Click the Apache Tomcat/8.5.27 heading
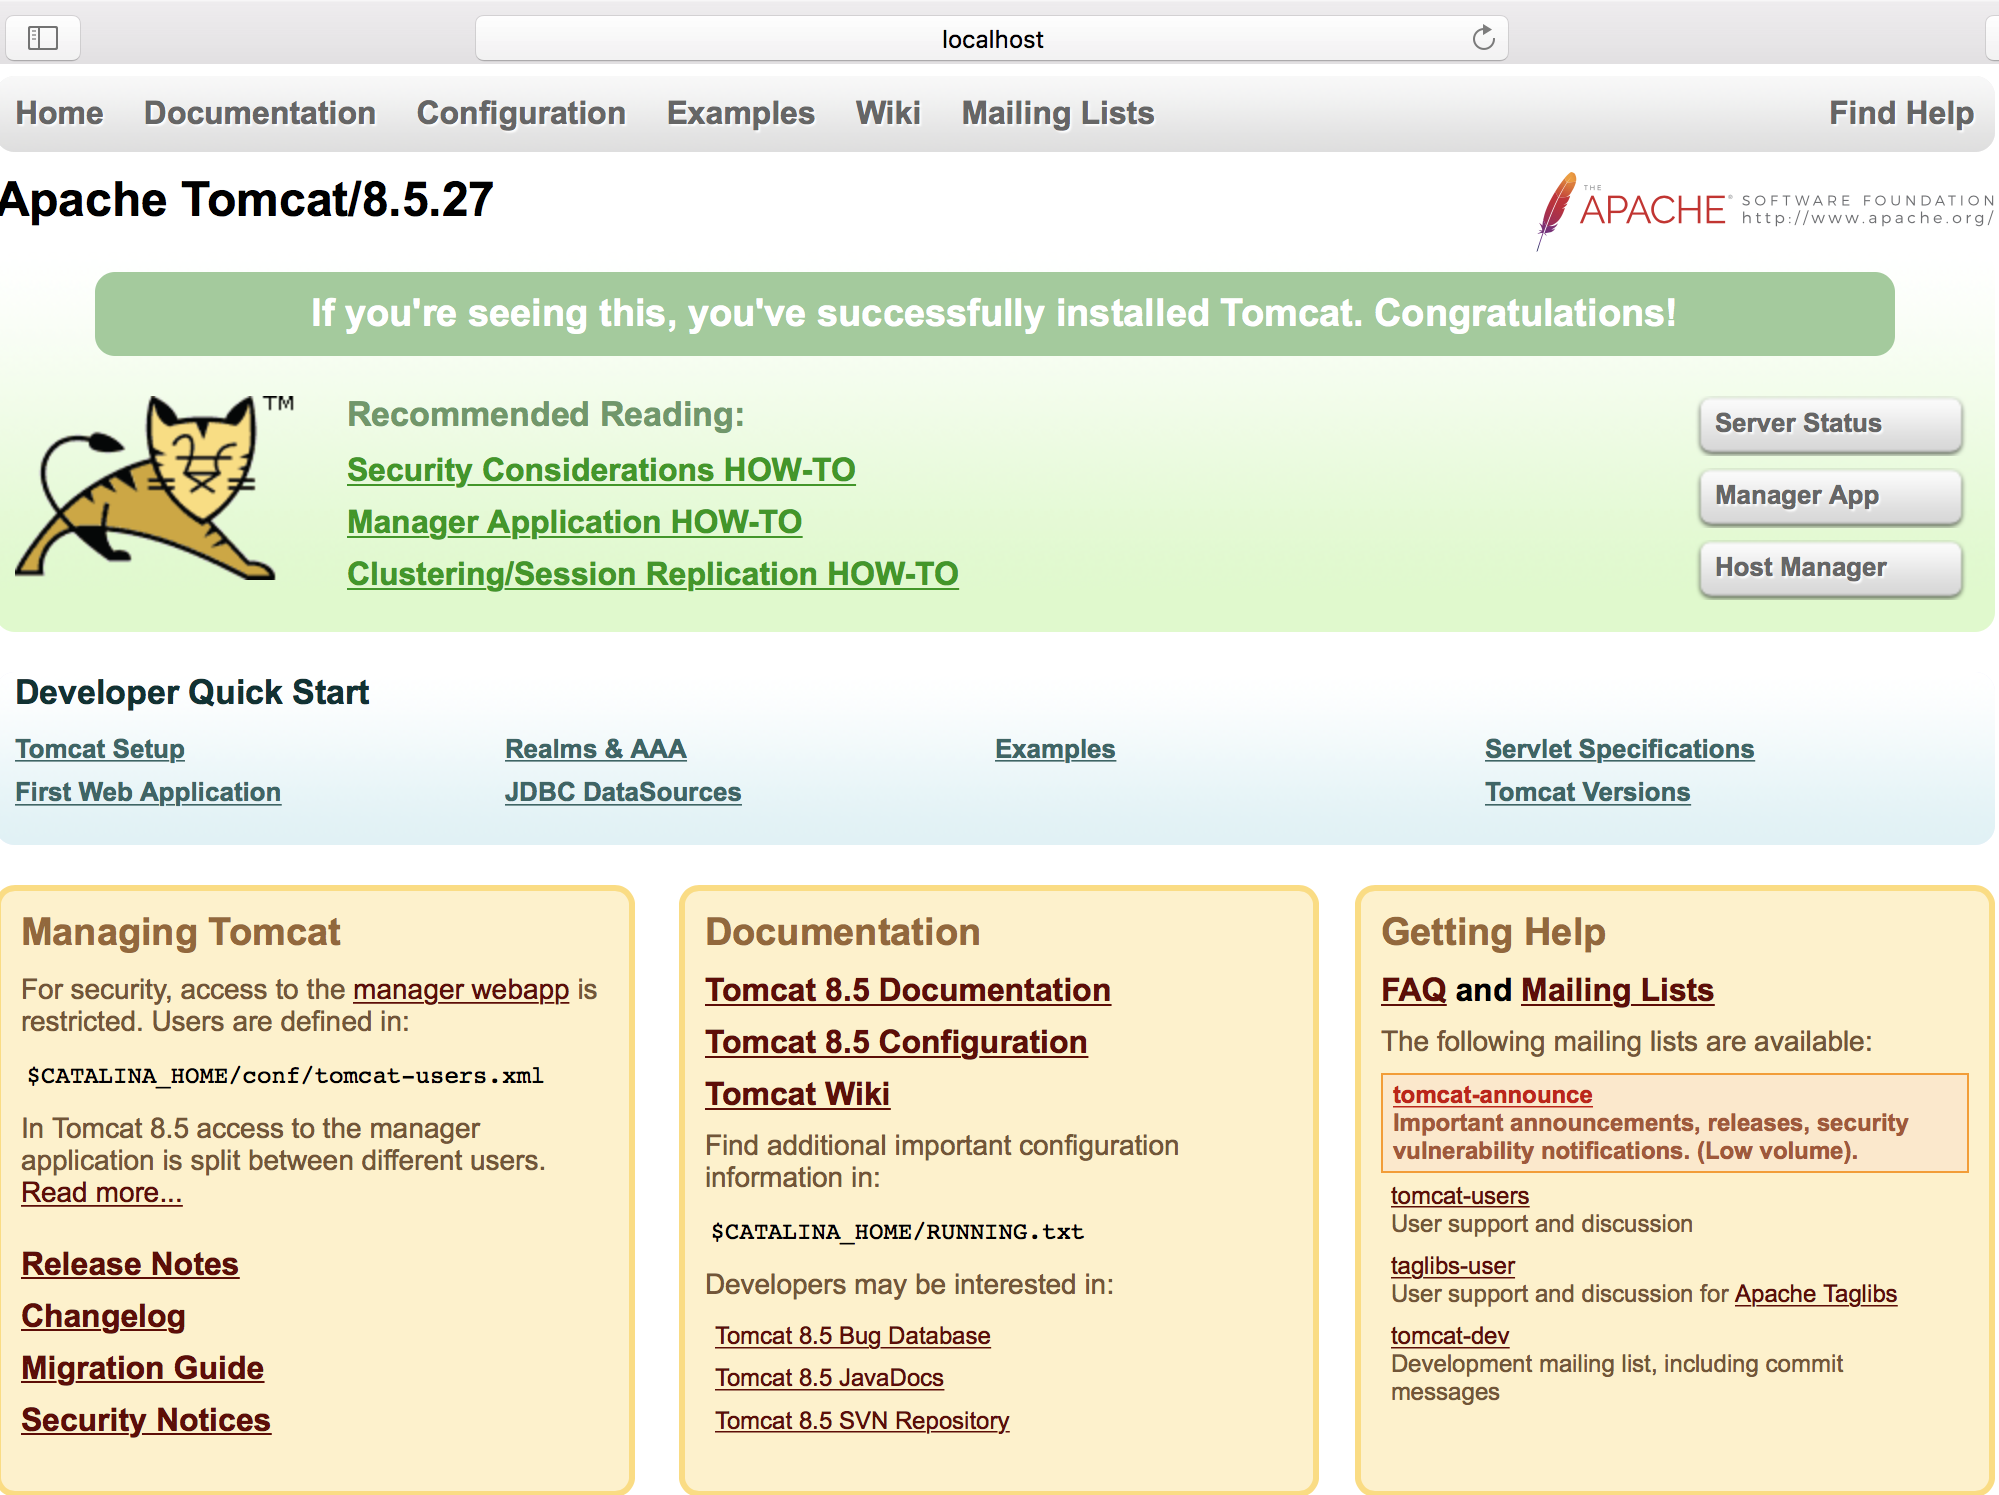1999x1495 pixels. tap(246, 200)
